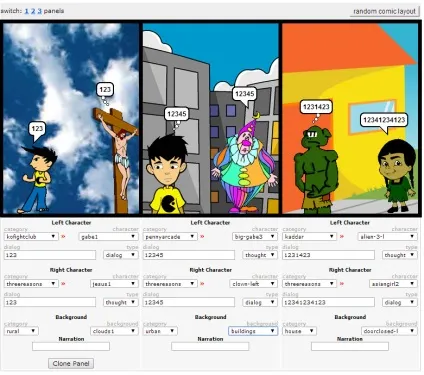Image resolution: width=424 pixels, height=375 pixels.
Task: Open the buildings background dropdown
Action: coord(253,331)
